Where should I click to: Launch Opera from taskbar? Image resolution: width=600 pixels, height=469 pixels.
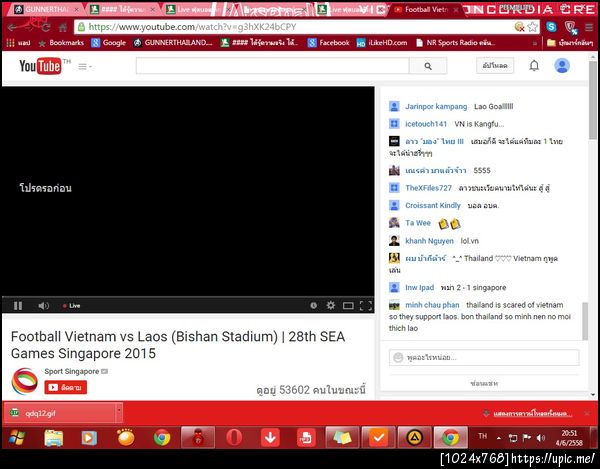click(234, 437)
